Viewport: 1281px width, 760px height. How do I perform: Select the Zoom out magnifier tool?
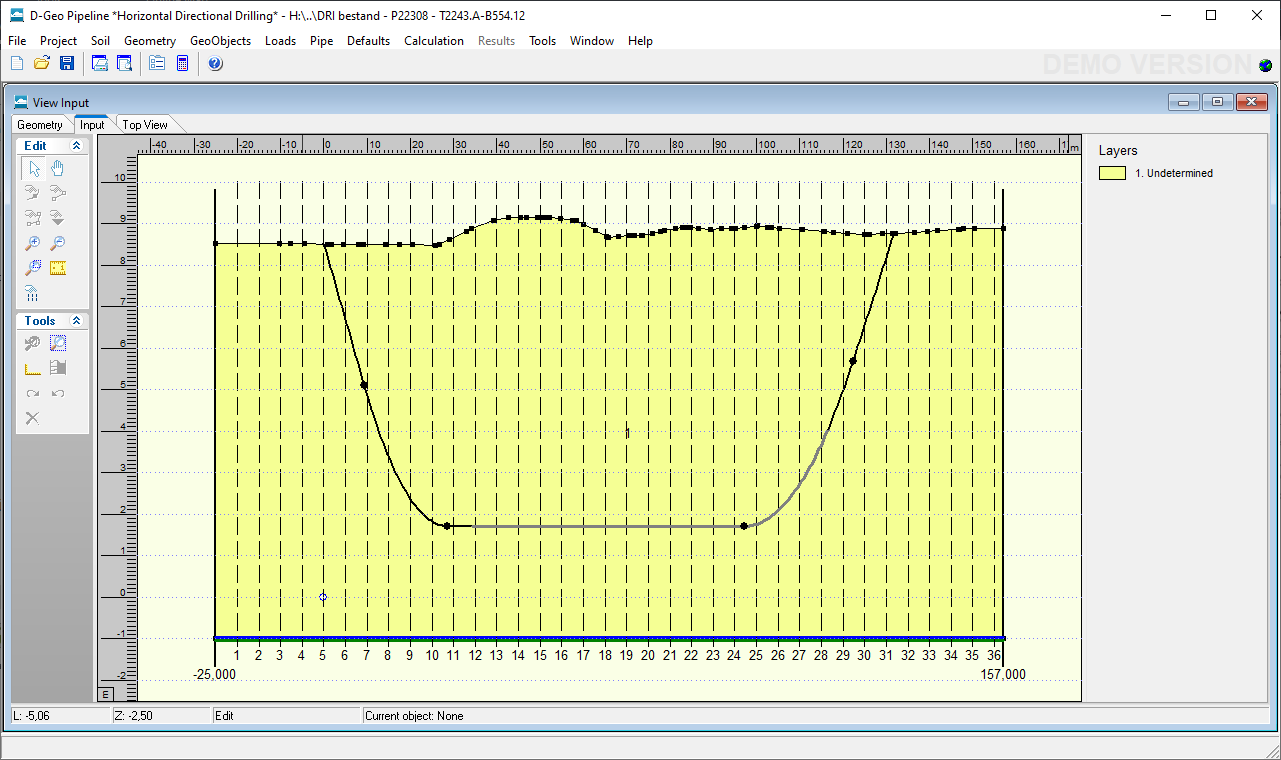click(x=58, y=243)
